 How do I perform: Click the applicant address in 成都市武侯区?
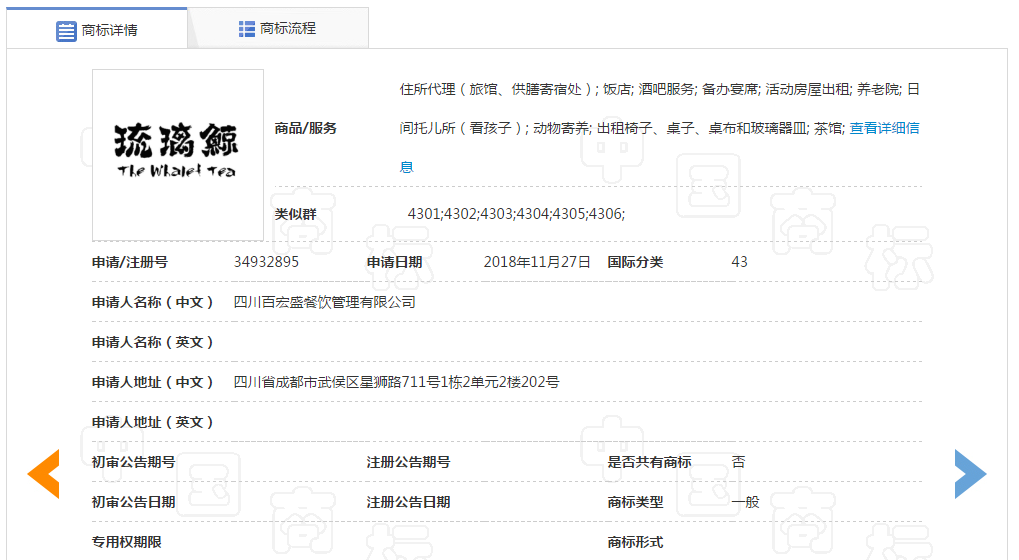point(396,382)
